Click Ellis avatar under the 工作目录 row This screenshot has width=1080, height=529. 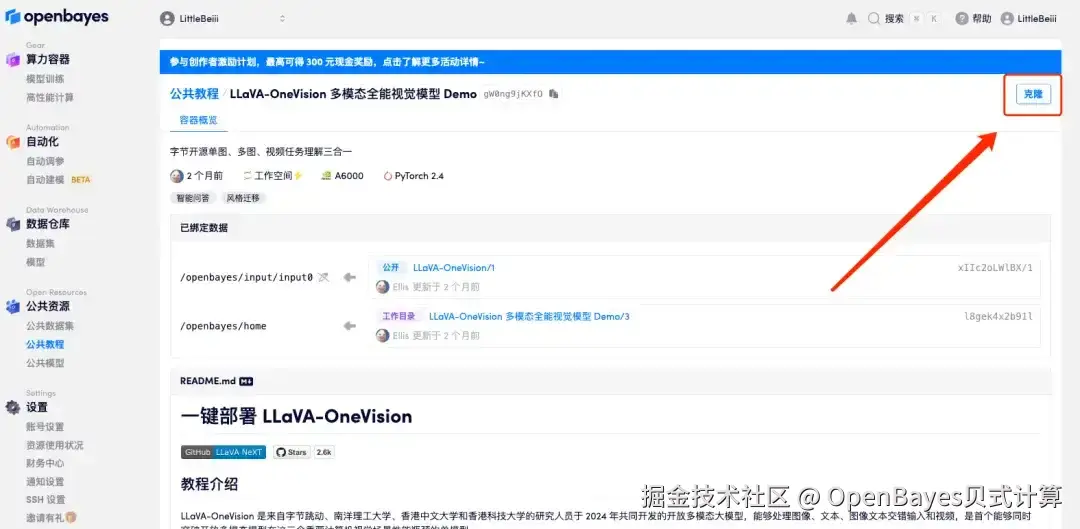tap(382, 335)
